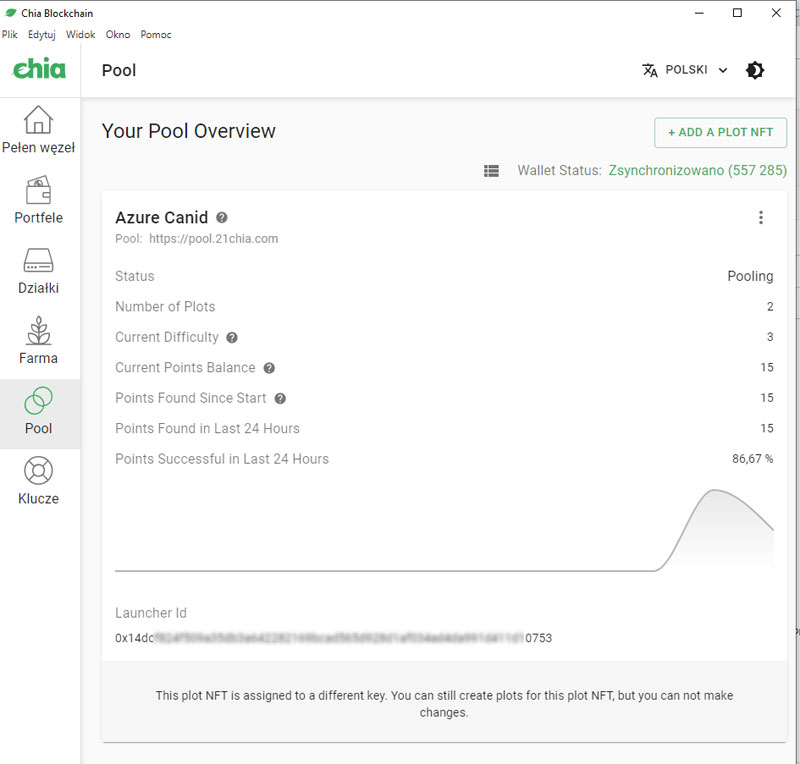Toggle dark mode with the theme switch

(x=755, y=70)
